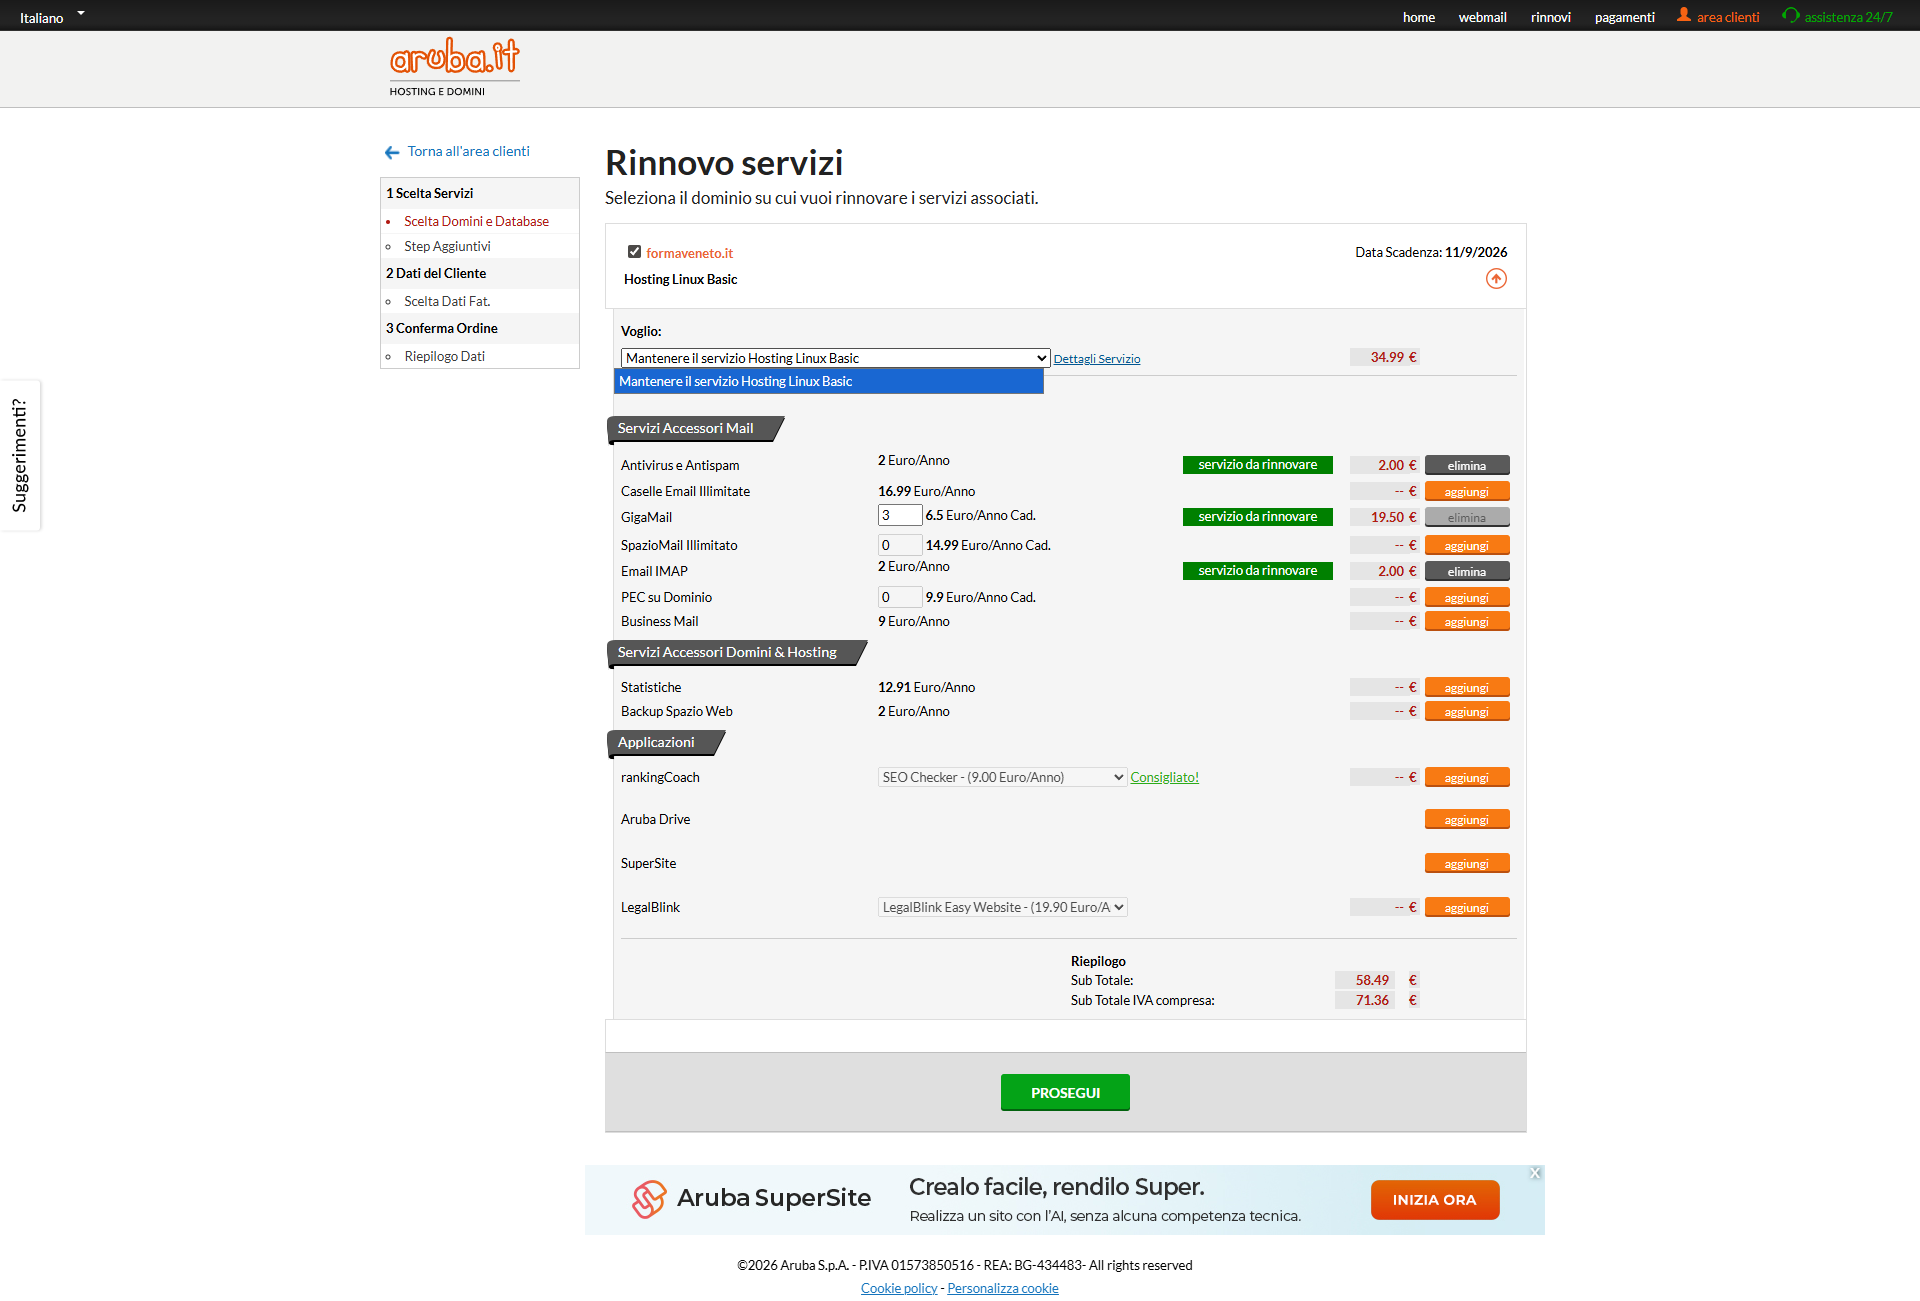Screen dimensions: 1920x1301
Task: Open webmail from the top navigation
Action: pyautogui.click(x=1482, y=17)
